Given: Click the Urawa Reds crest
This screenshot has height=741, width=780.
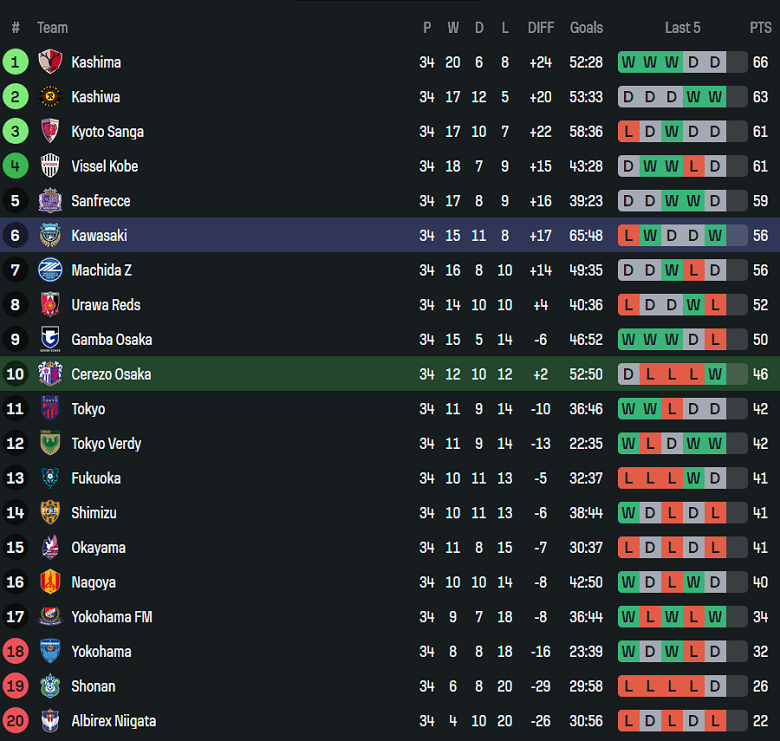Looking at the screenshot, I should point(50,305).
